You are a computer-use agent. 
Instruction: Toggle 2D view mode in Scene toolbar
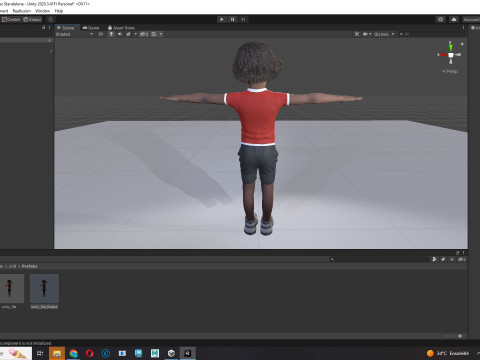pos(100,34)
